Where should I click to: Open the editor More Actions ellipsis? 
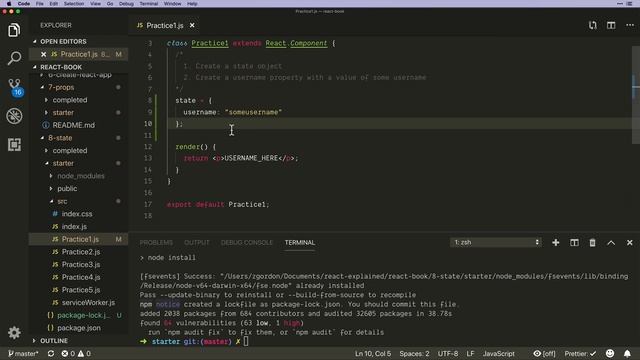(x=630, y=25)
